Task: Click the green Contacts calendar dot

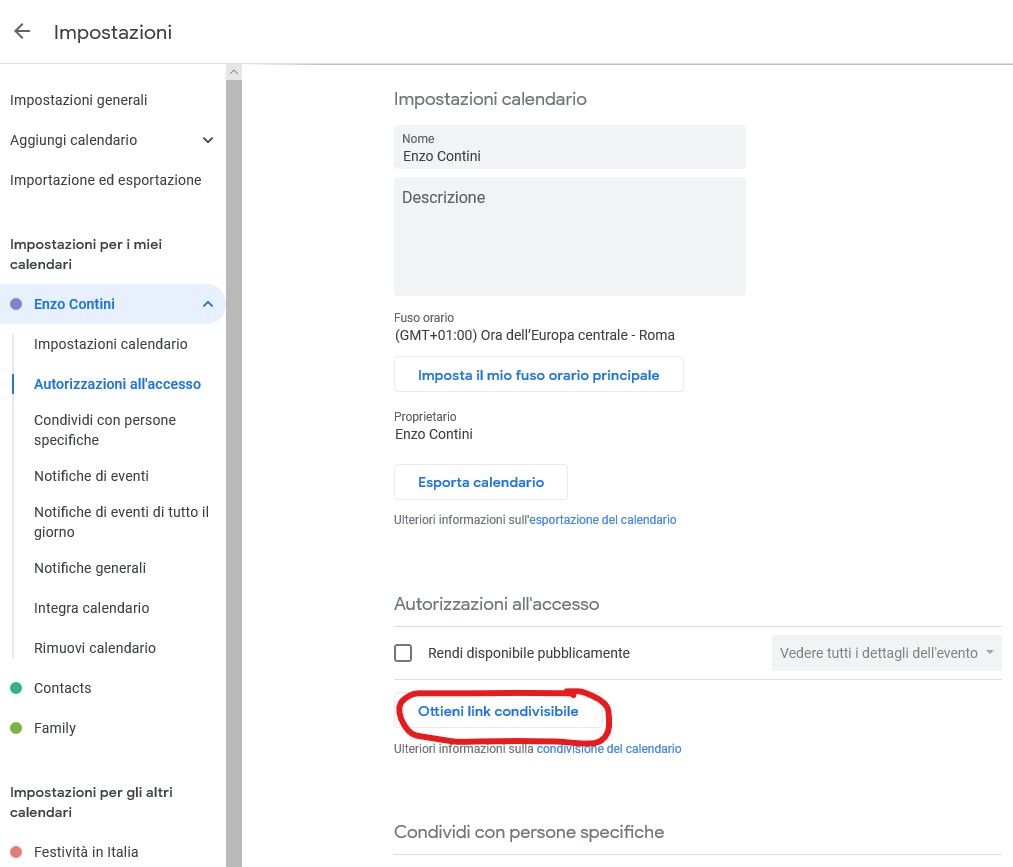Action: tap(16, 688)
